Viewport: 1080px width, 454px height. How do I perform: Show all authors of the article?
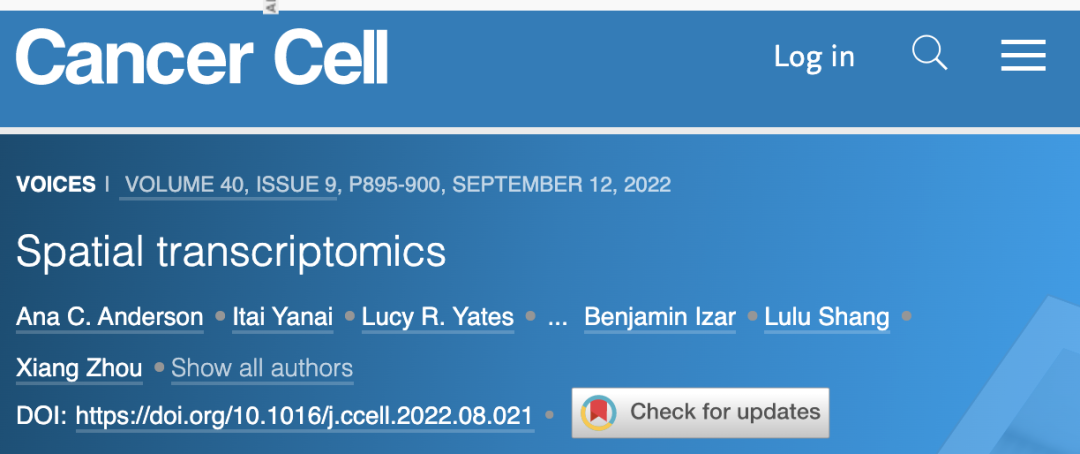click(x=262, y=368)
